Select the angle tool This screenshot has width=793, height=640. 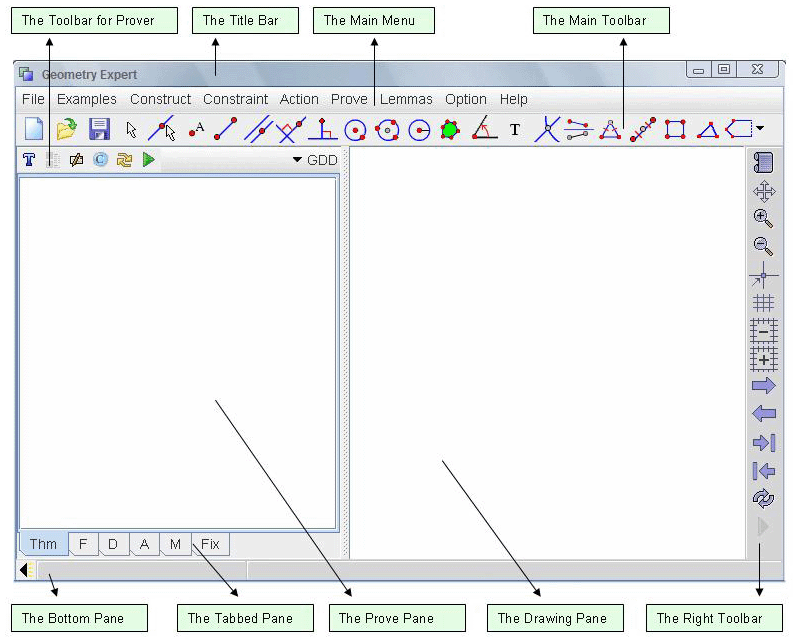[x=484, y=129]
